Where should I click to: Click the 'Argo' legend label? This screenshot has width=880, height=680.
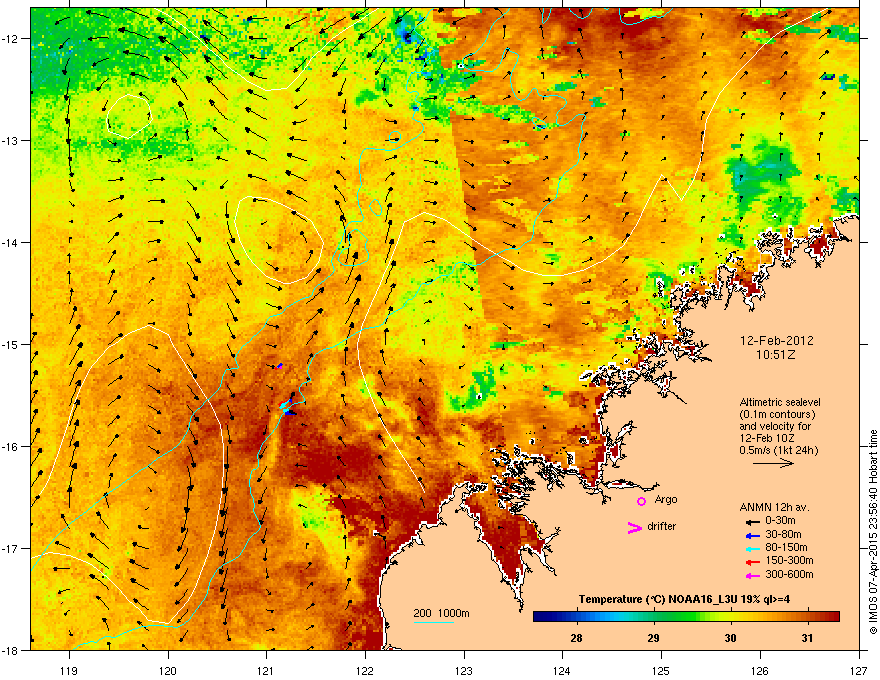click(x=666, y=499)
